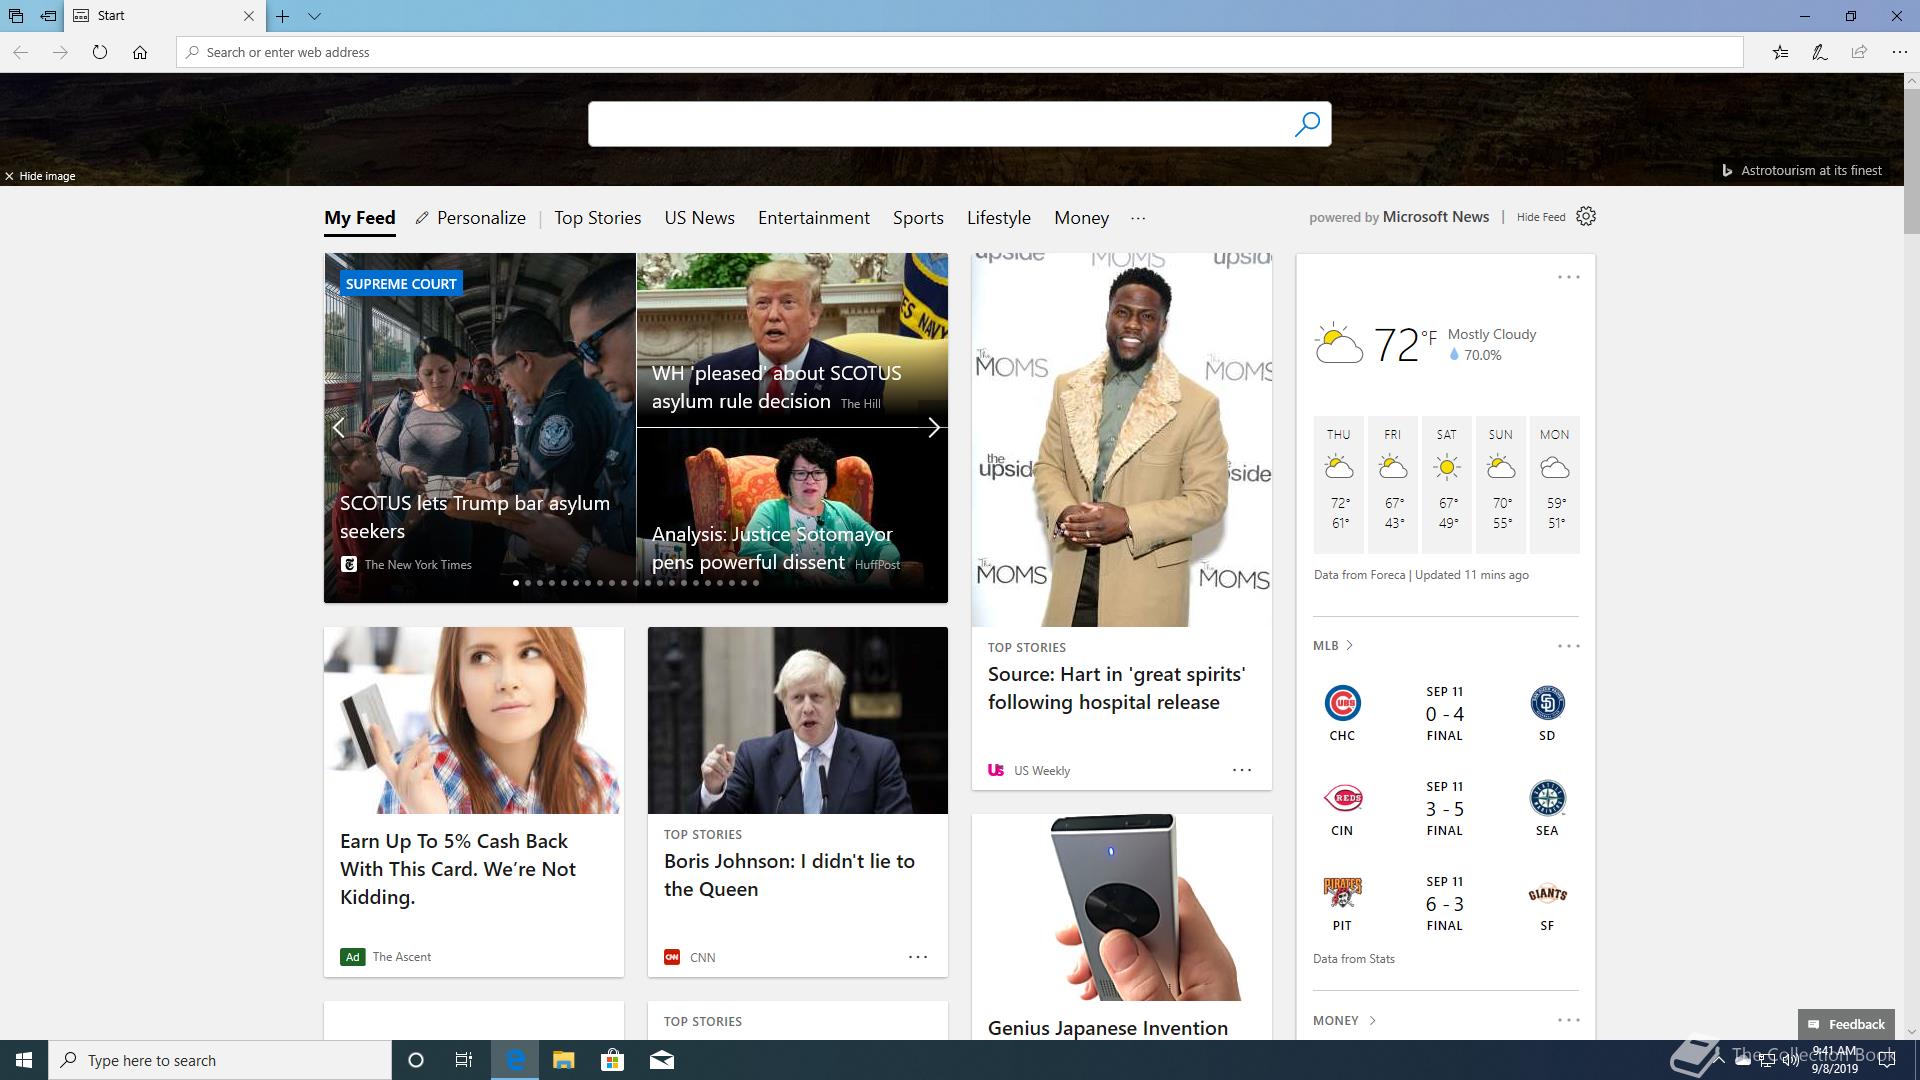Viewport: 1920px width, 1080px height.
Task: Open Genius Japanese Invention story
Action: pos(1108,1028)
